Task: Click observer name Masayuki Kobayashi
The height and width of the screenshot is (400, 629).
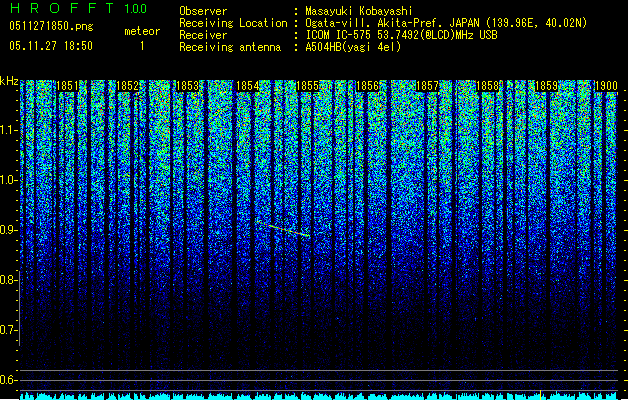Action: 359,11
